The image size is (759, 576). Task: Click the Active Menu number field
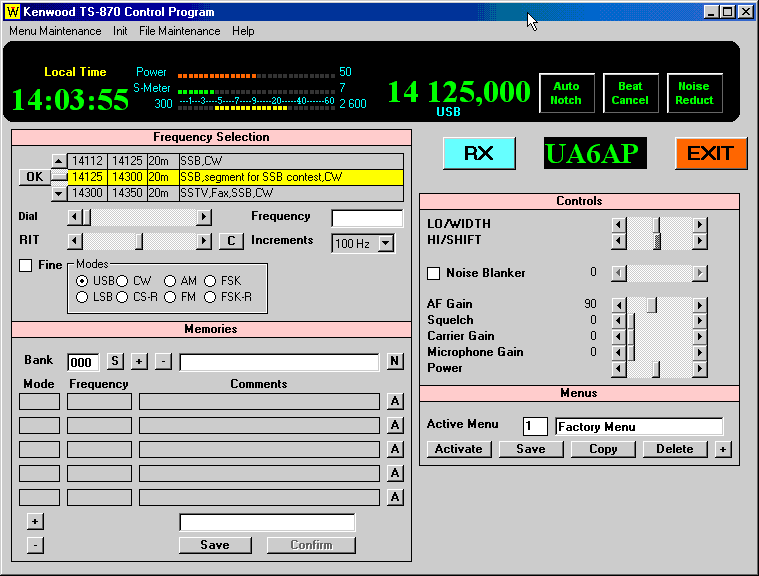[535, 426]
